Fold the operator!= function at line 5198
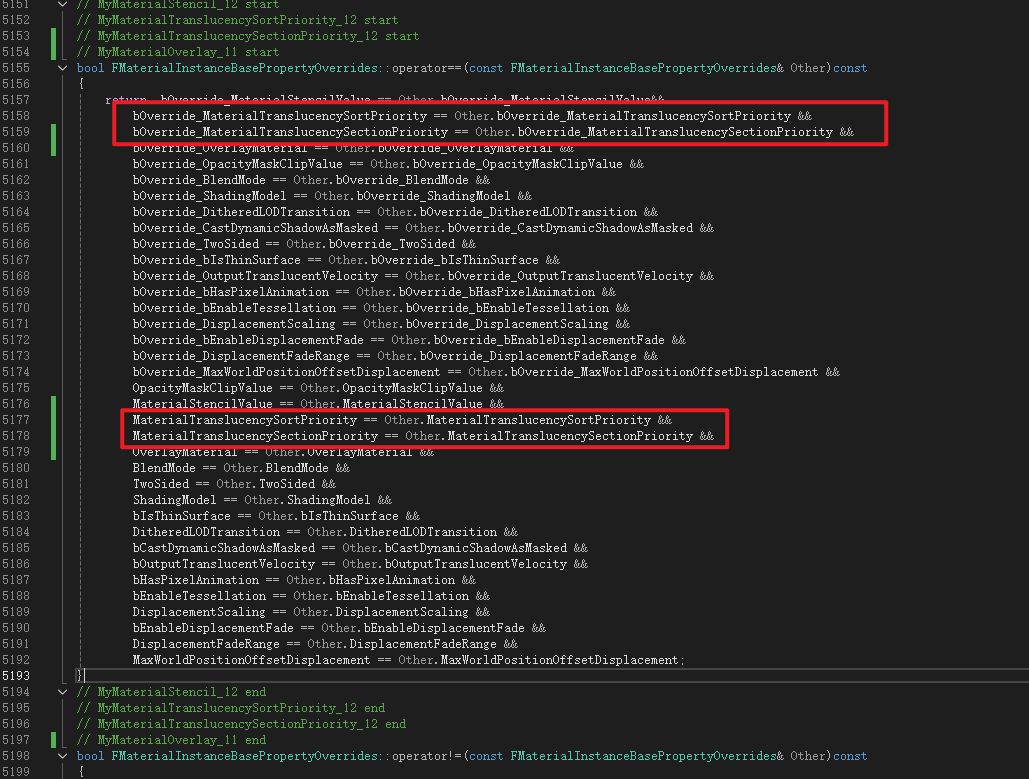1029x779 pixels. pos(63,756)
